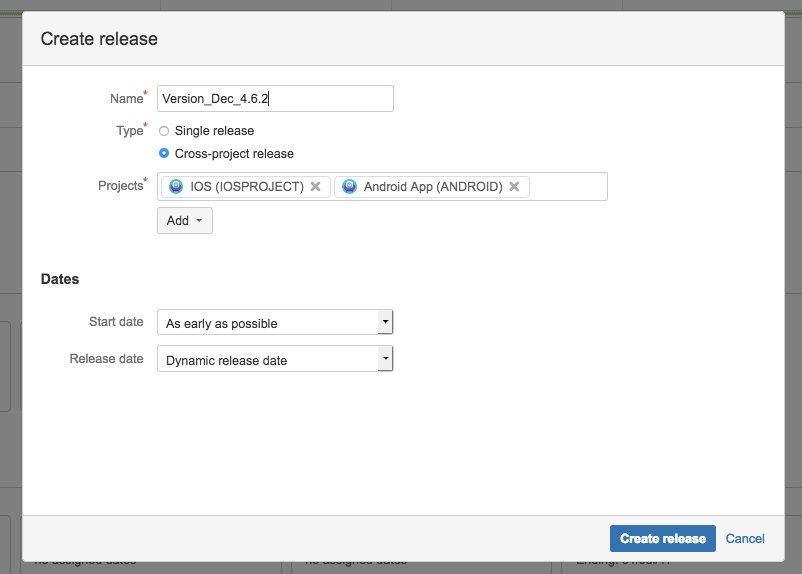Select the Single release radio option
Viewport: 802px width, 574px height.
164,131
